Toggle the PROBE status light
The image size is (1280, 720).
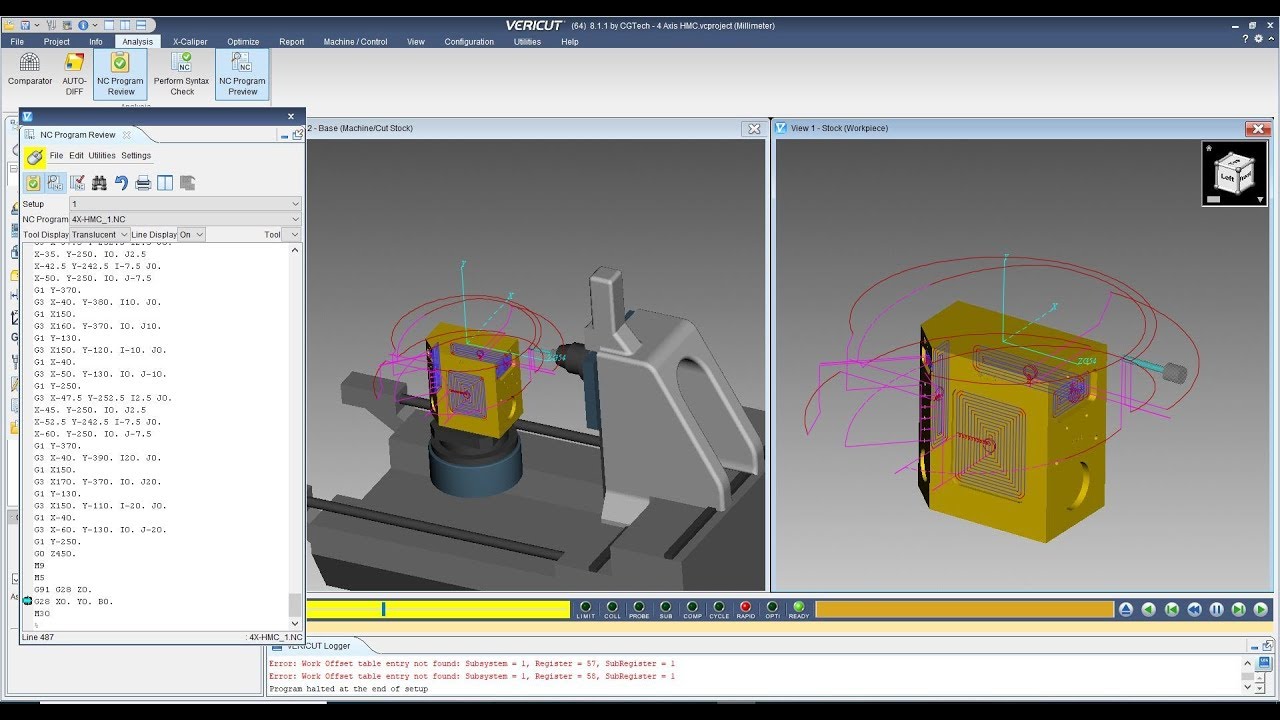[x=639, y=609]
